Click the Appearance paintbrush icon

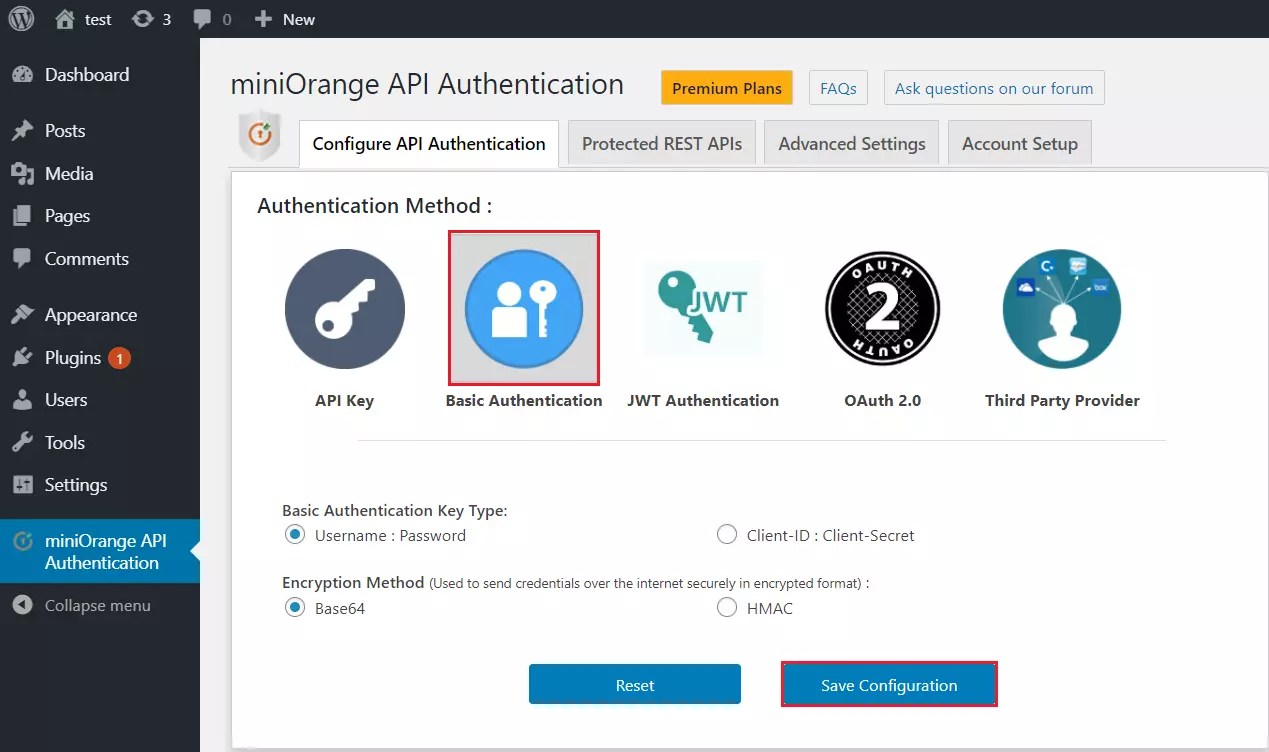tap(22, 315)
